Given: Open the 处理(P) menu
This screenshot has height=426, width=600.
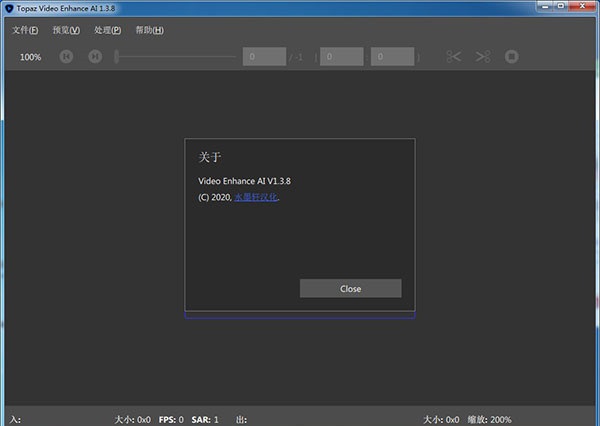Looking at the screenshot, I should click(x=107, y=30).
